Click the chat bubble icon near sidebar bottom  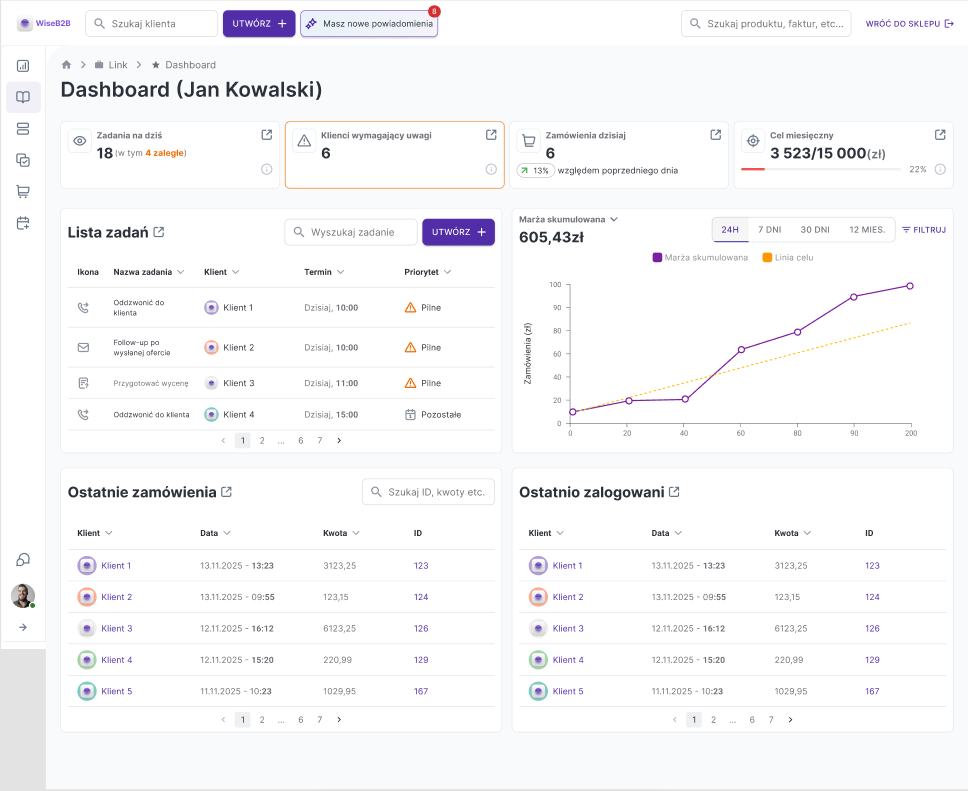point(22,559)
